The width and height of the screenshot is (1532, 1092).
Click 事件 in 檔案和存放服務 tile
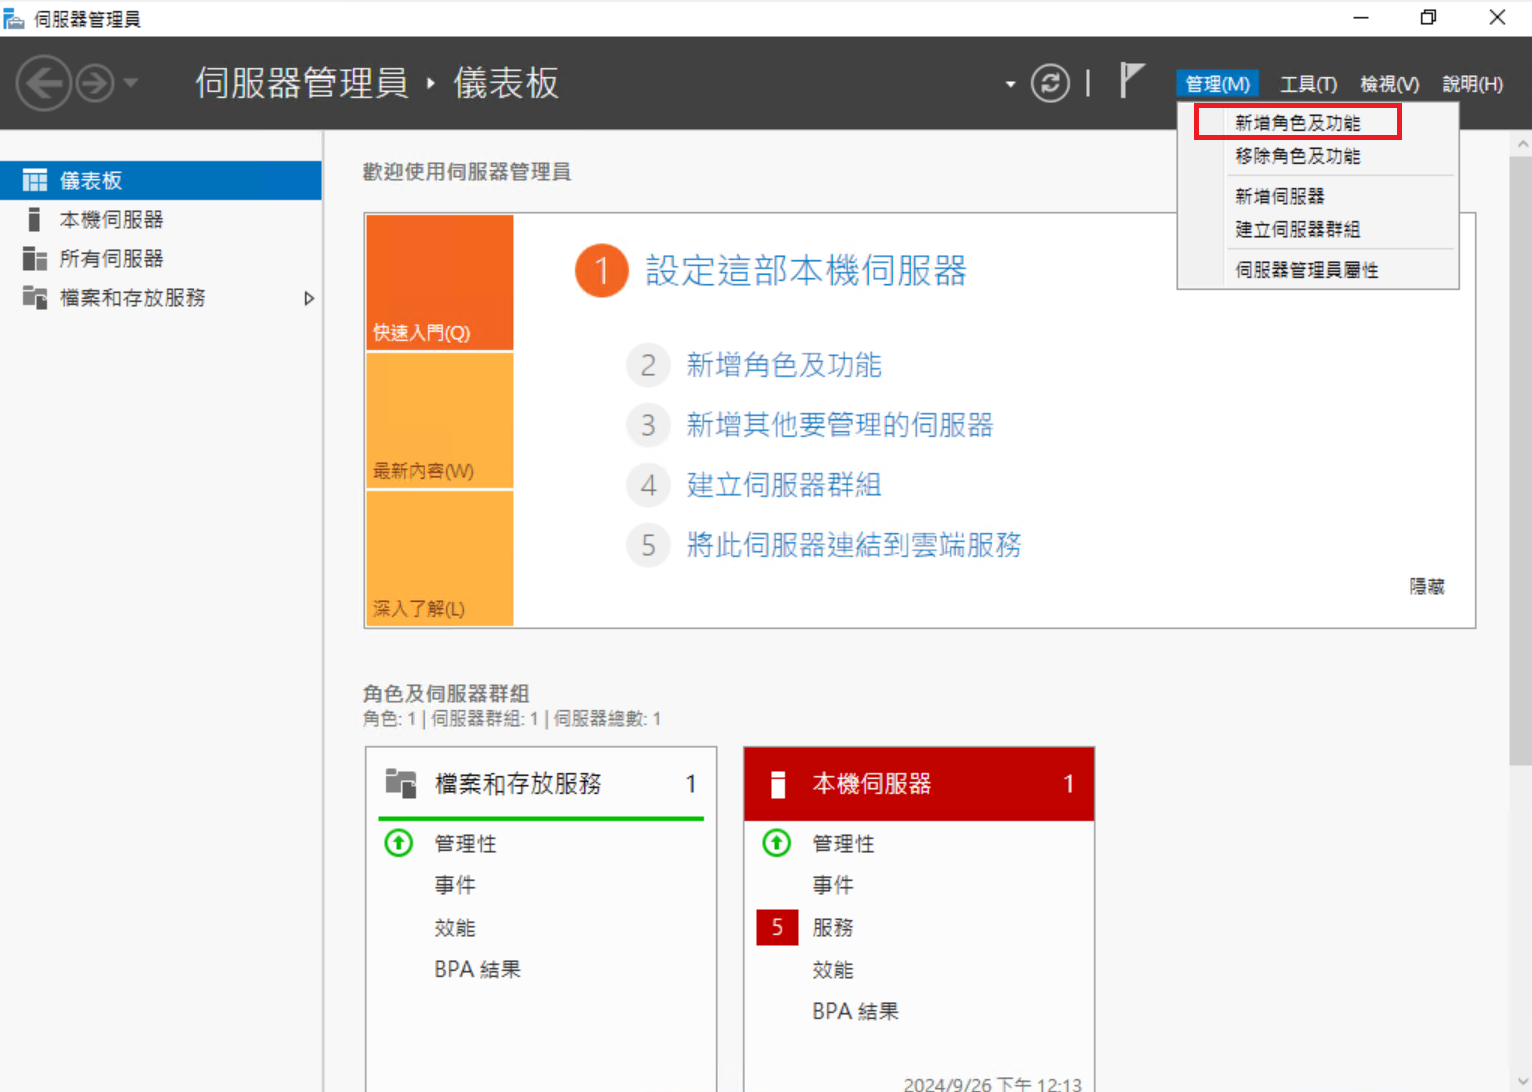[x=455, y=885]
